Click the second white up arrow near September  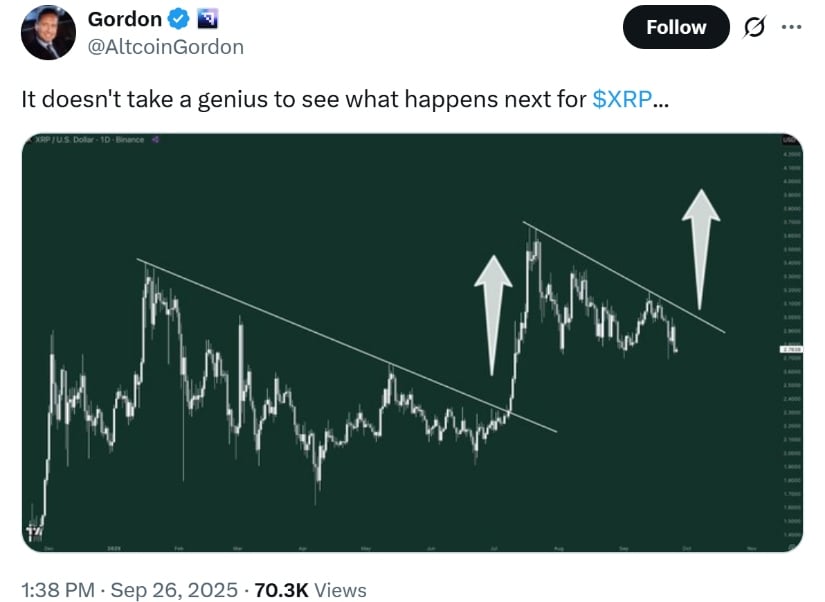[701, 249]
